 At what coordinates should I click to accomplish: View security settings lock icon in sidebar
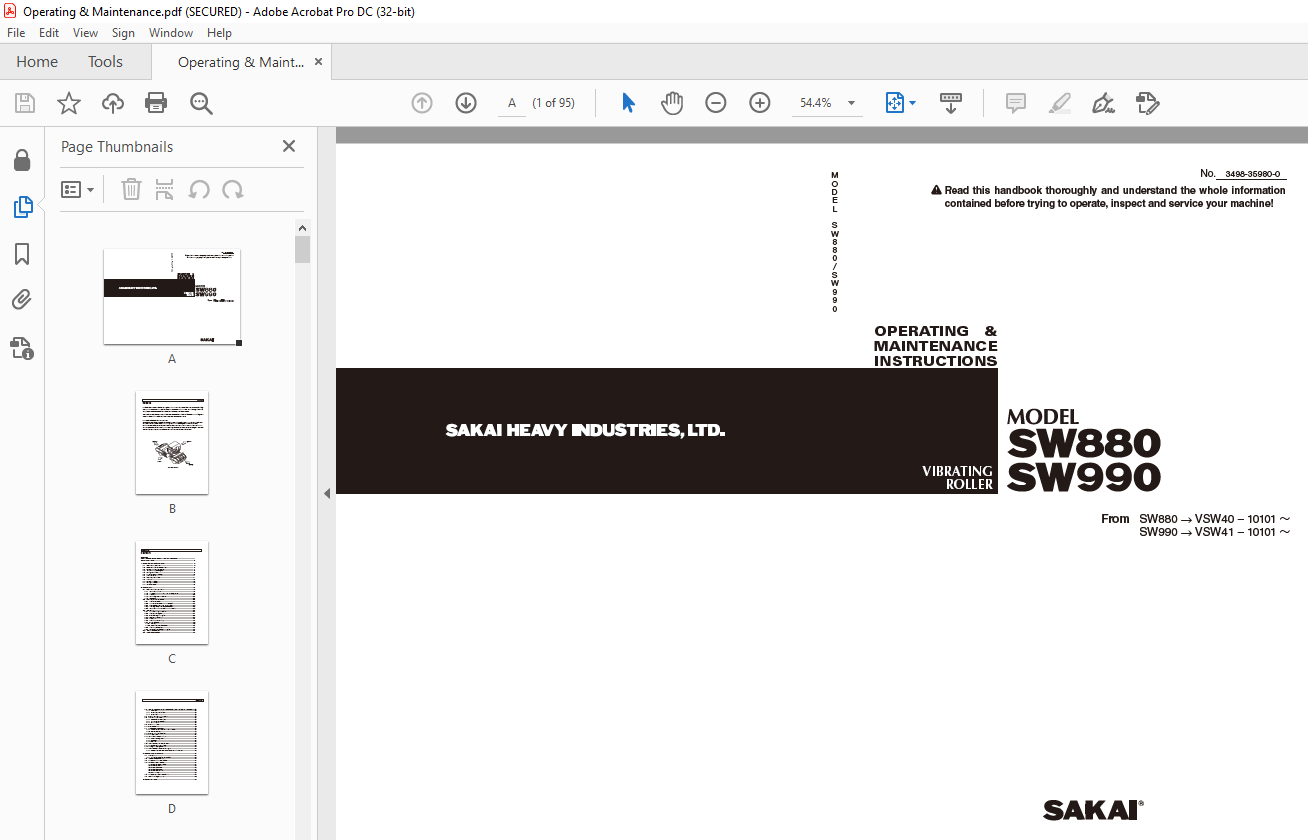pos(22,160)
